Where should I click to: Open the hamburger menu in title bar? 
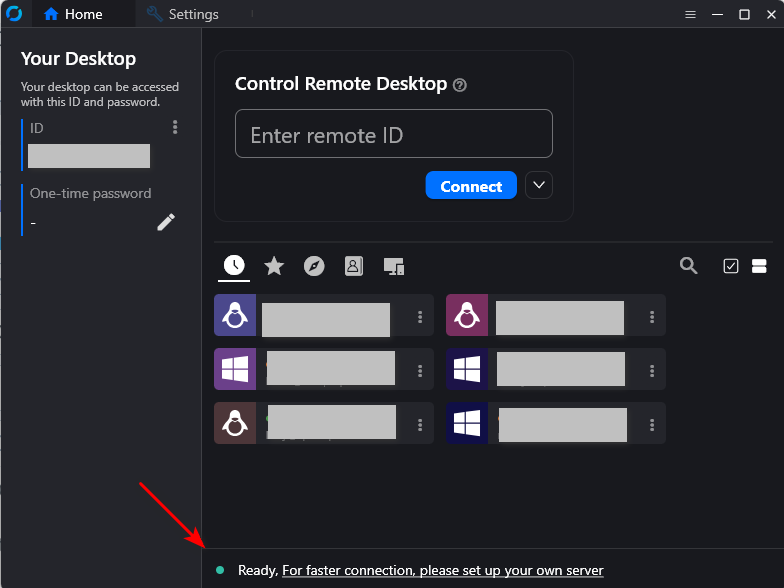pyautogui.click(x=690, y=14)
